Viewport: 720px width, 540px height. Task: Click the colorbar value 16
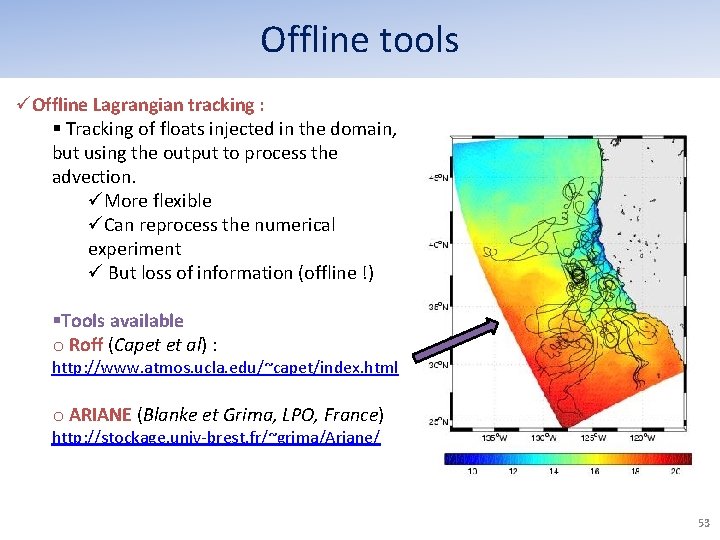point(595,471)
